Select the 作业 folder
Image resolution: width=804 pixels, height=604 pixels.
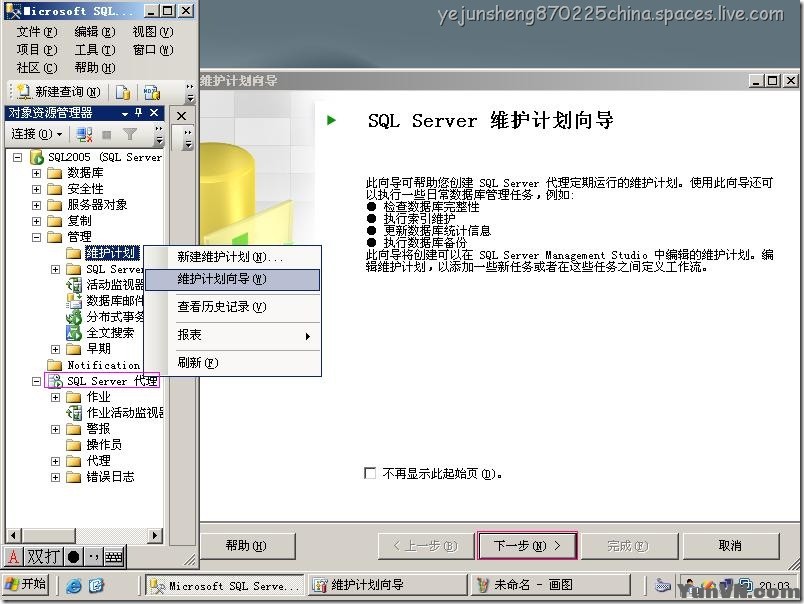click(x=89, y=397)
